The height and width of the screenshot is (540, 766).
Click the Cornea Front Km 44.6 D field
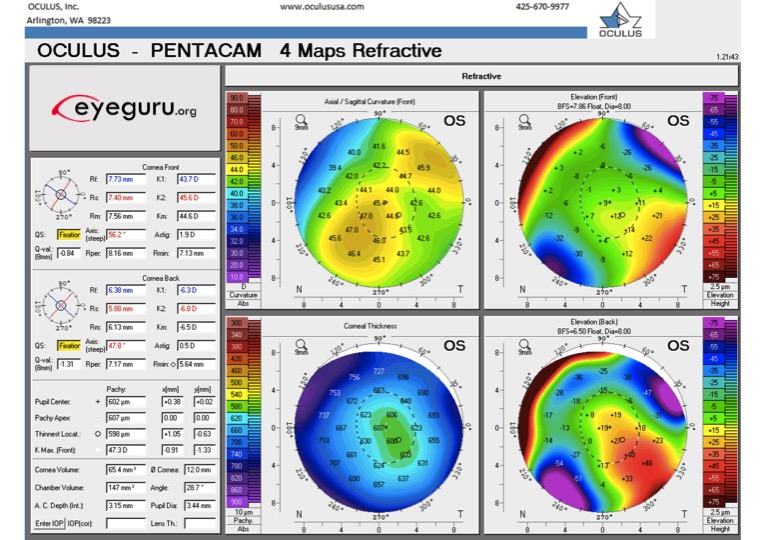click(x=196, y=216)
